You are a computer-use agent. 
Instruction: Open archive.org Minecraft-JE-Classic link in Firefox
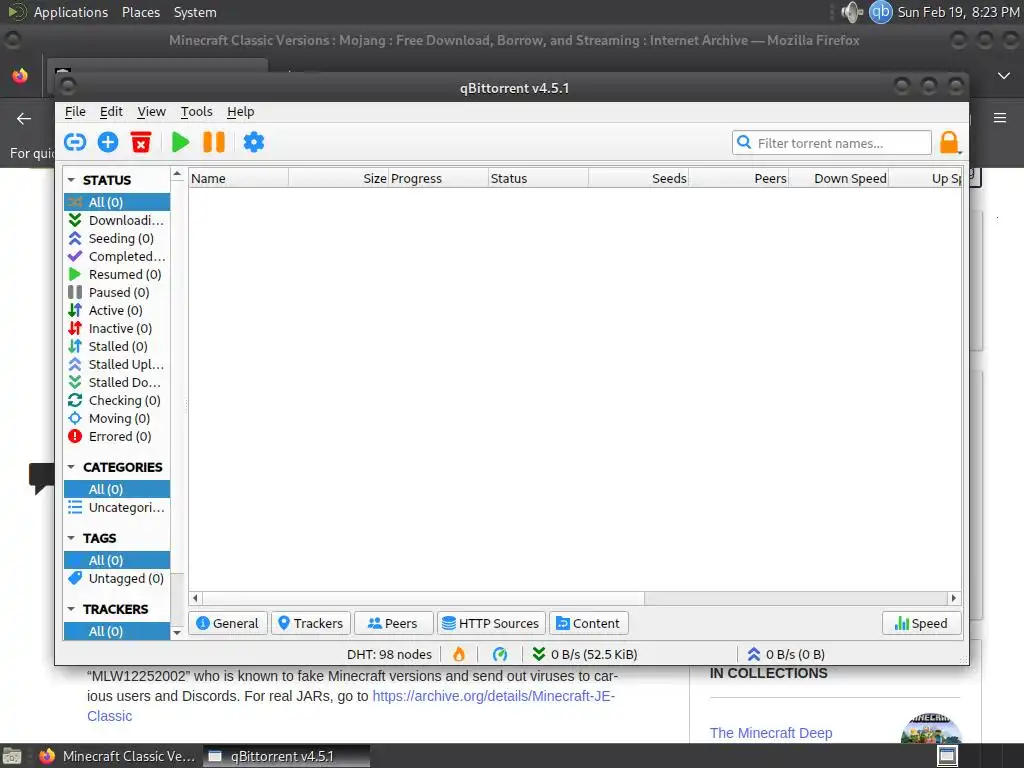tap(351, 706)
